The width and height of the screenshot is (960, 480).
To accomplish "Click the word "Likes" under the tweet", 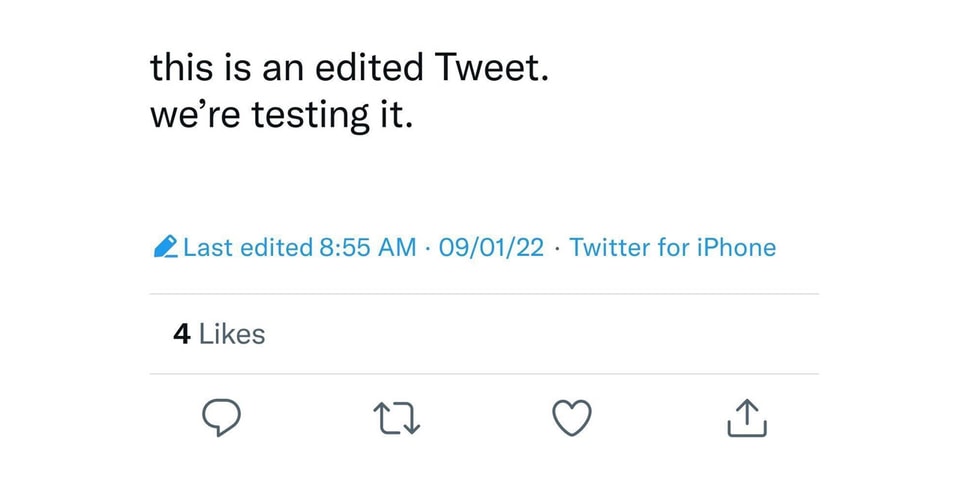I will 232,334.
